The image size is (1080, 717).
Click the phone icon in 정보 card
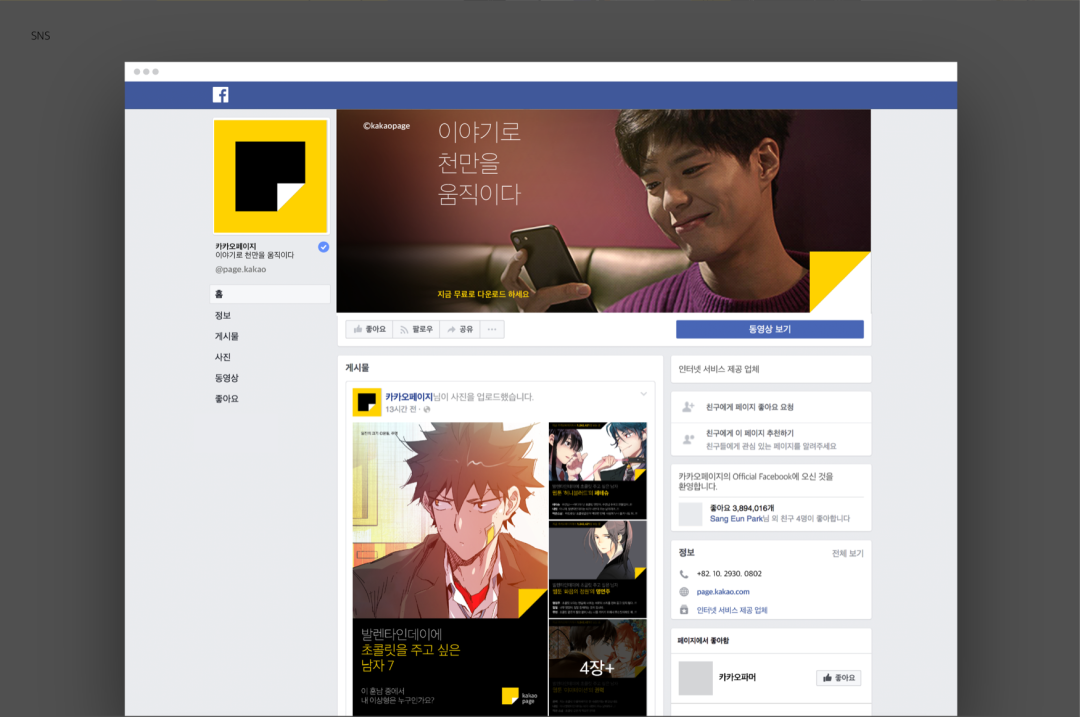coord(684,574)
